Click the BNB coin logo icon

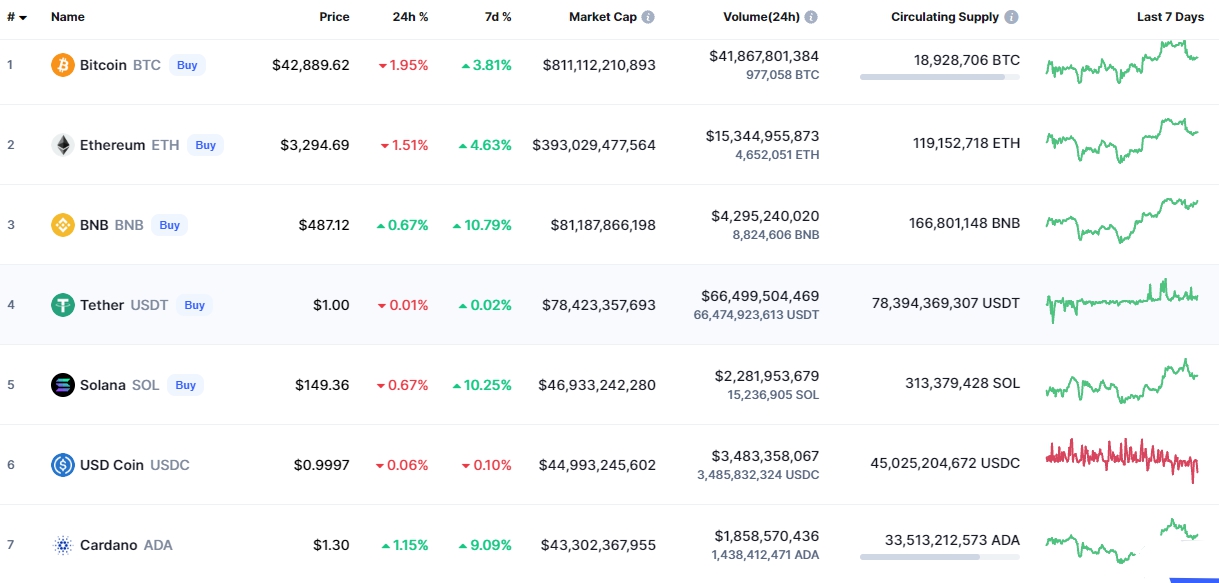[x=63, y=225]
